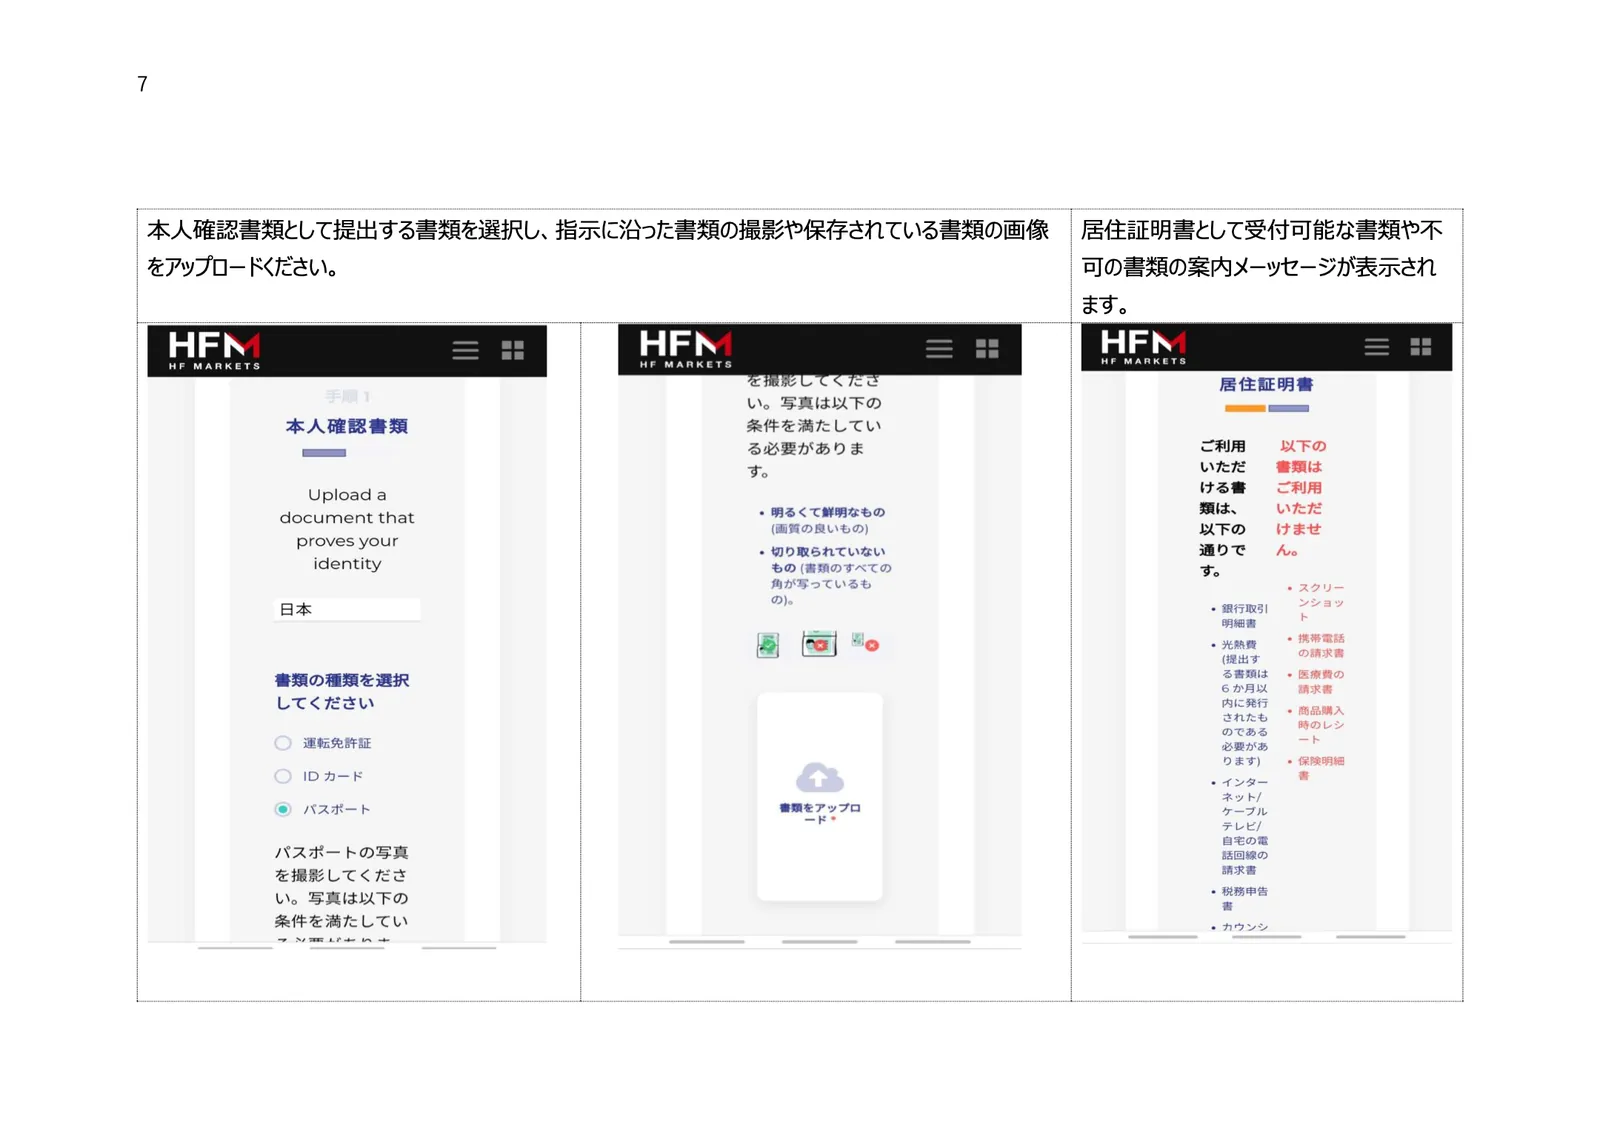Open hamburger menu in right phone screenshot
1600x1131 pixels.
[1377, 347]
